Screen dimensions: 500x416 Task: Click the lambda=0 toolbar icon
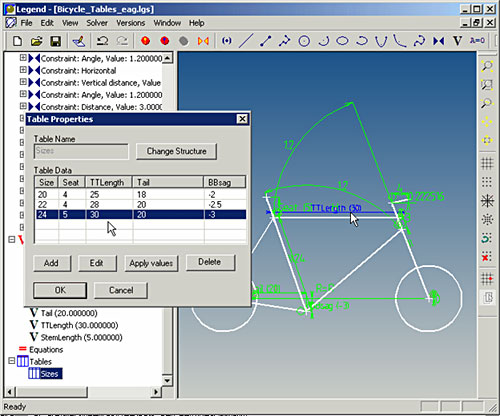tap(477, 41)
